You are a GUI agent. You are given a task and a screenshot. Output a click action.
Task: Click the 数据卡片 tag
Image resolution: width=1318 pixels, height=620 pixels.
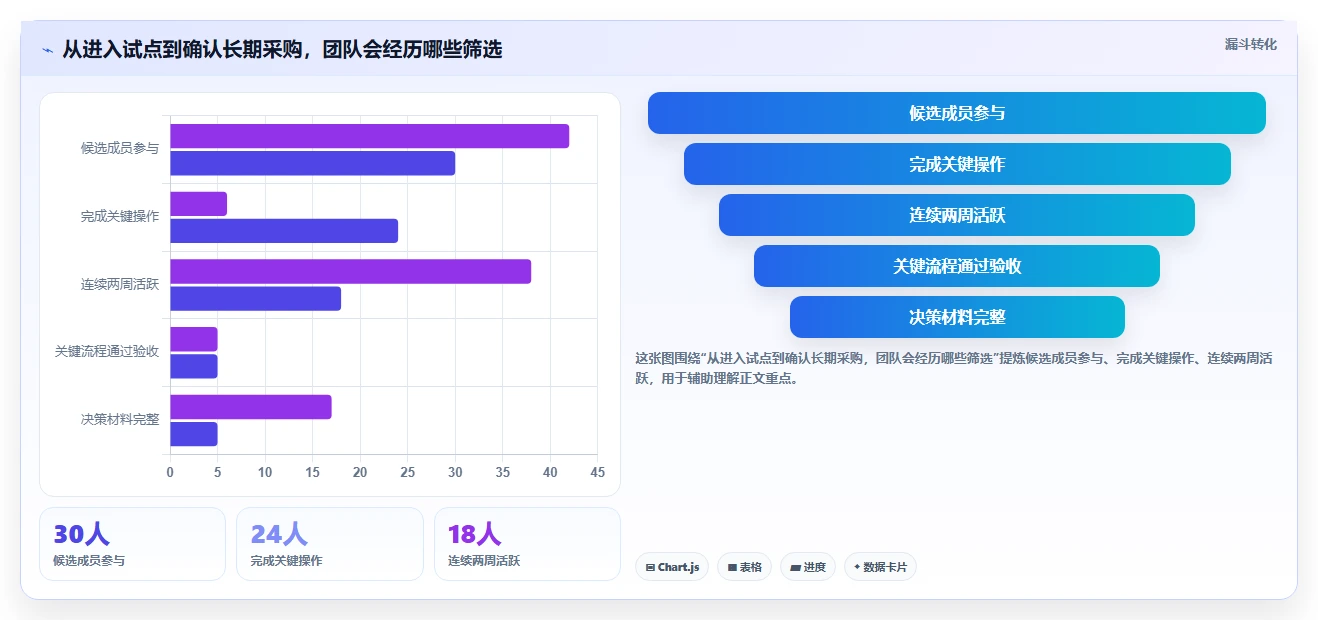point(880,567)
